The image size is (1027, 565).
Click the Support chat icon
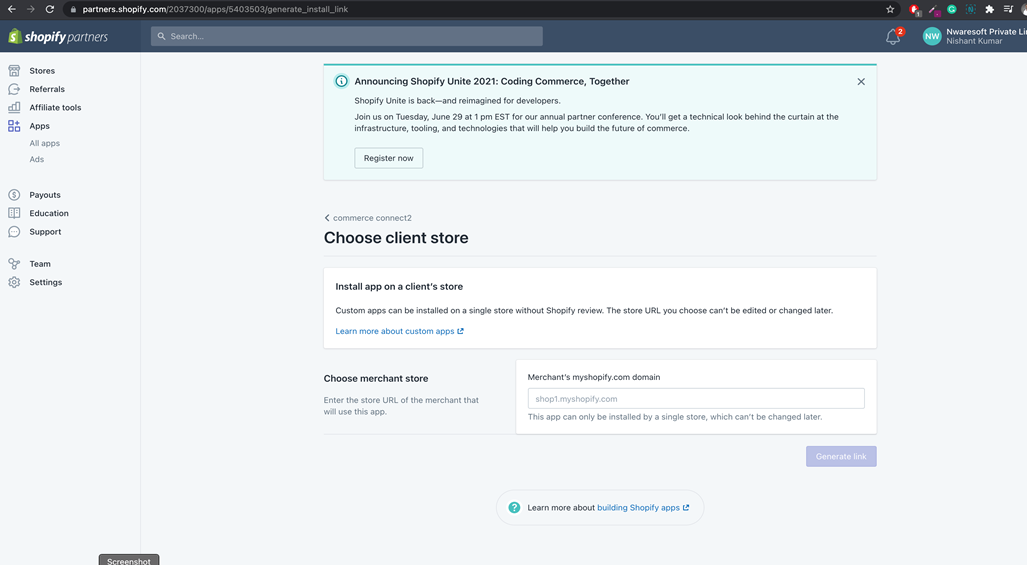[14, 232]
